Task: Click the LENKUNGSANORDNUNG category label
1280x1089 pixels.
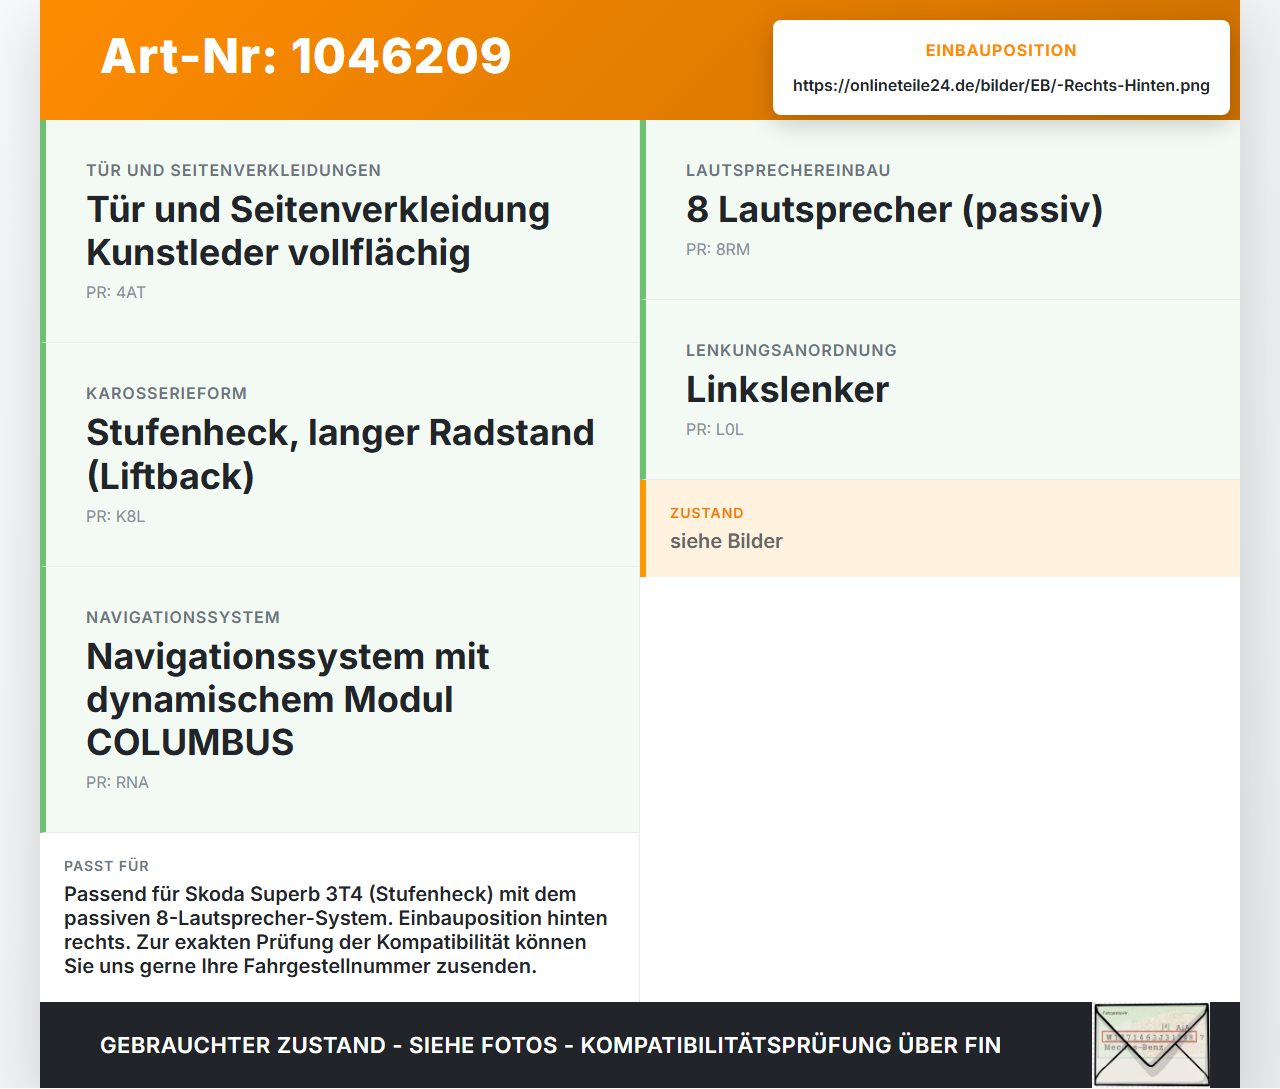Action: coord(791,350)
